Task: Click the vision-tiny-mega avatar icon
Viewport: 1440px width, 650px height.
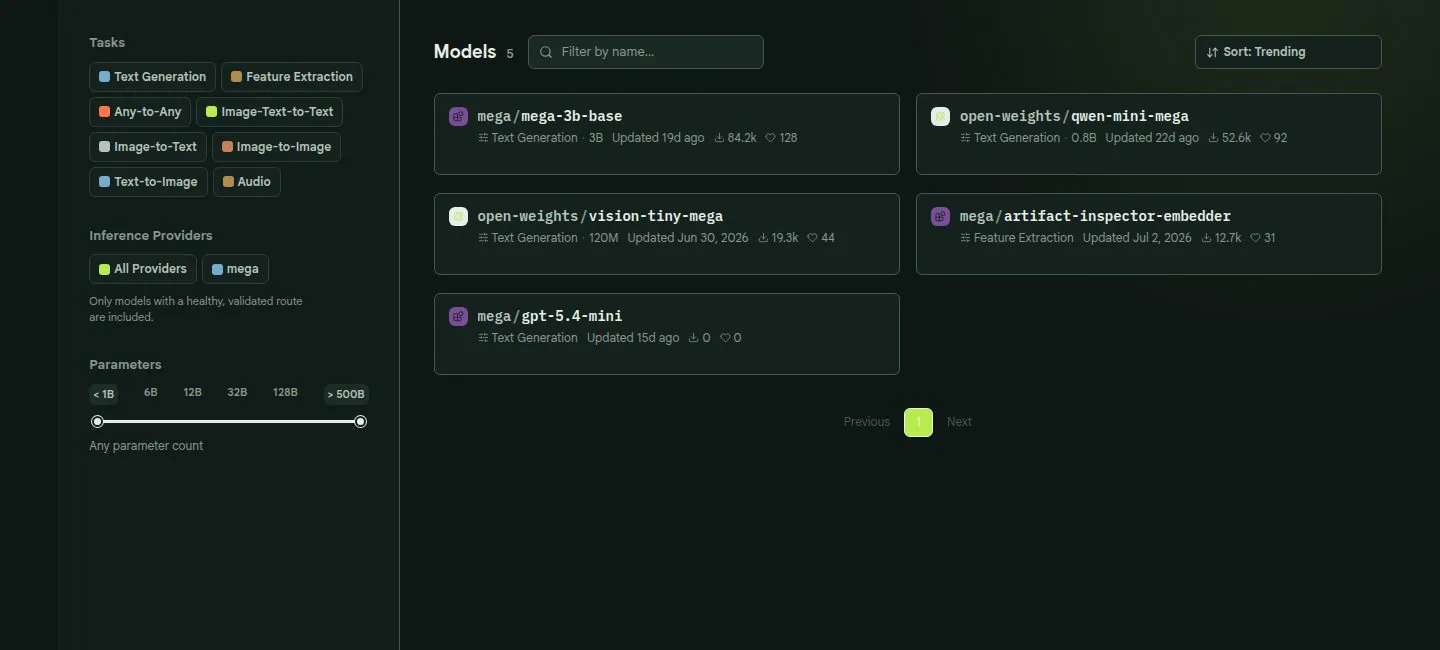Action: point(458,216)
